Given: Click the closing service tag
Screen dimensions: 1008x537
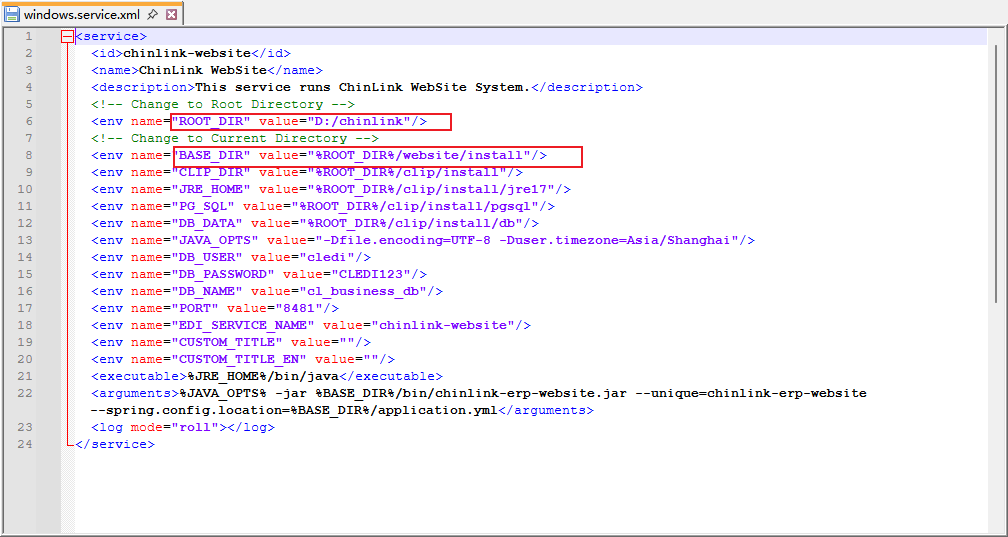Looking at the screenshot, I should [x=115, y=444].
